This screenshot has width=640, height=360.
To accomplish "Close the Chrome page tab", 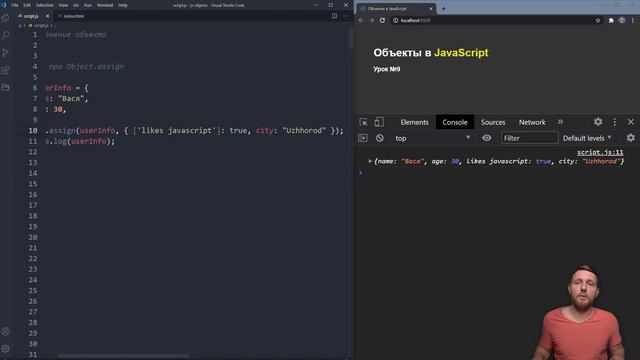I will pyautogui.click(x=431, y=9).
